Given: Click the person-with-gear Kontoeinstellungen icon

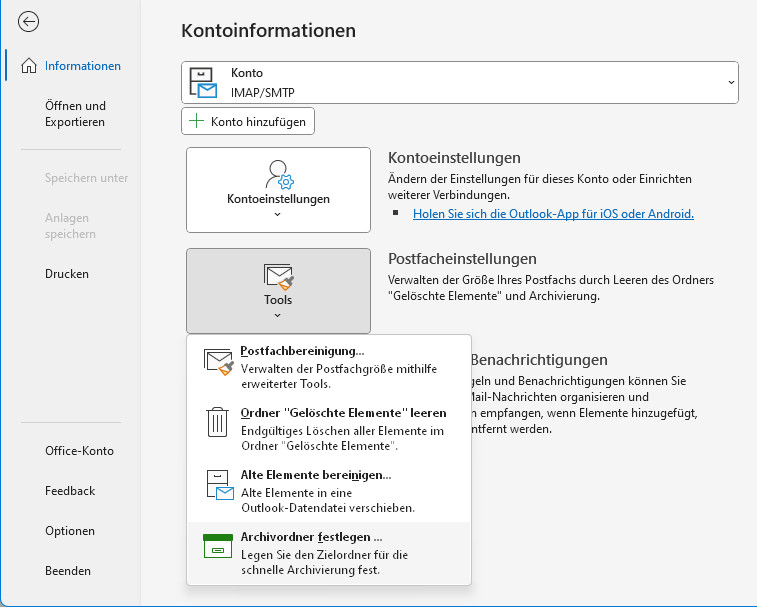Looking at the screenshot, I should [x=280, y=174].
